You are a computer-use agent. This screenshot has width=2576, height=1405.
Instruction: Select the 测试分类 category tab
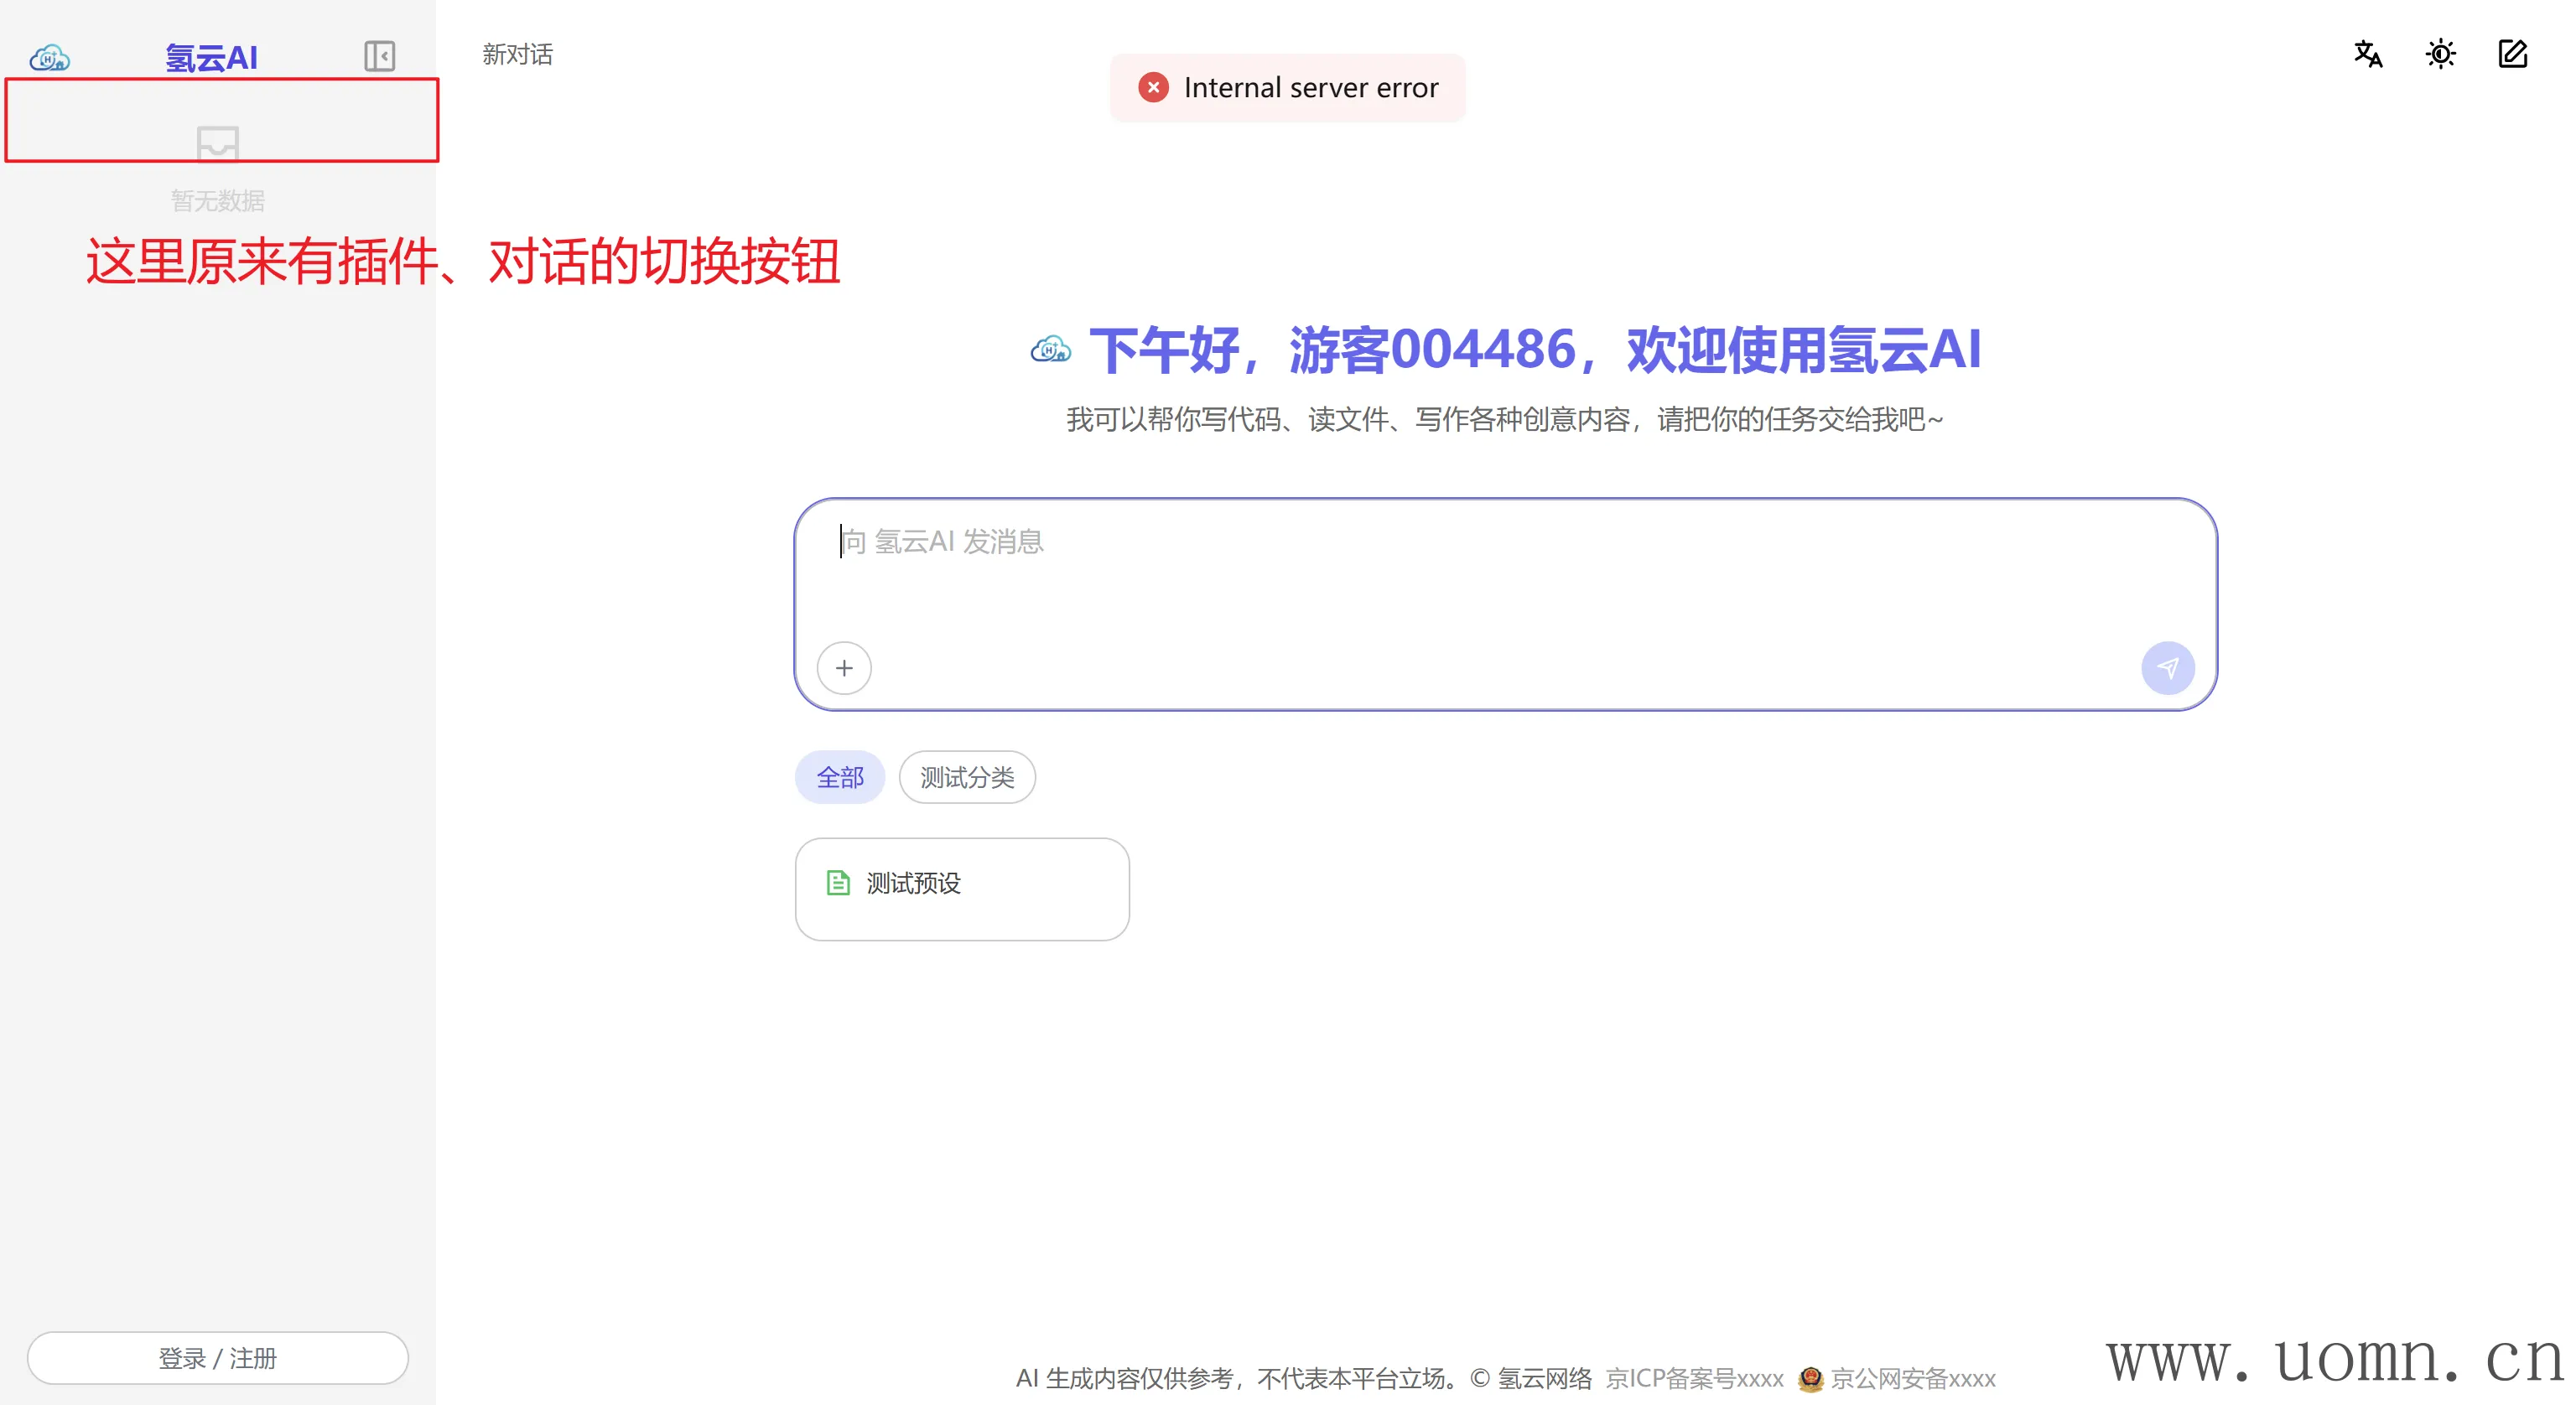[966, 777]
